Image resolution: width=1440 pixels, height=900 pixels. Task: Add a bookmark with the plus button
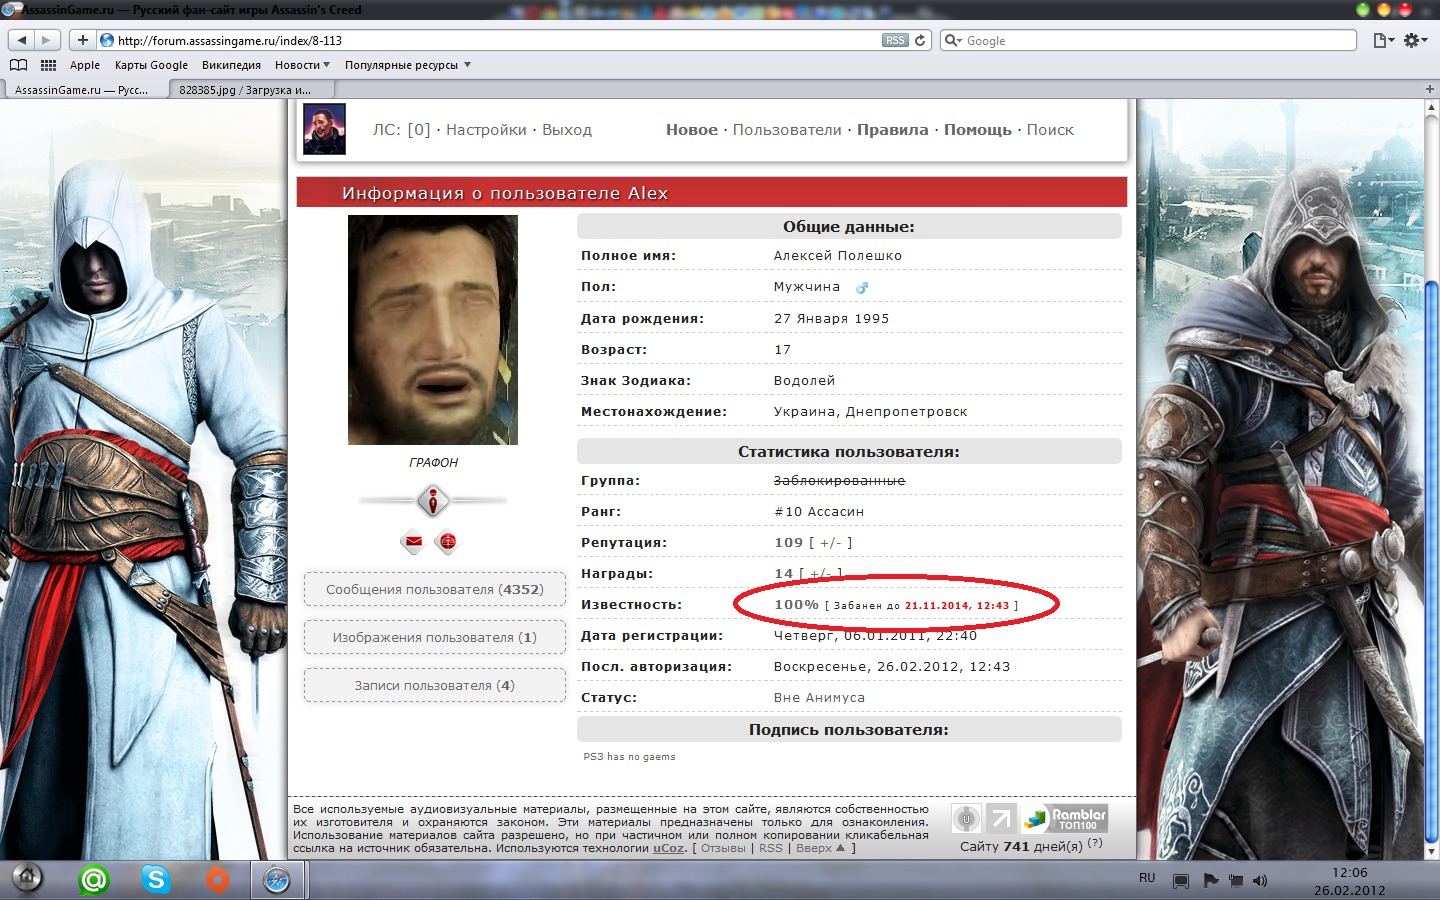(82, 40)
